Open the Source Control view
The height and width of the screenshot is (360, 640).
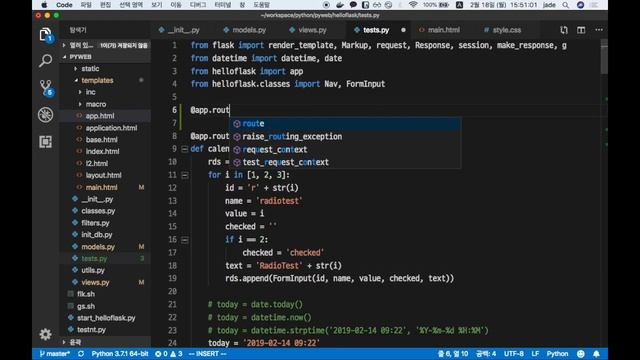click(x=46, y=88)
